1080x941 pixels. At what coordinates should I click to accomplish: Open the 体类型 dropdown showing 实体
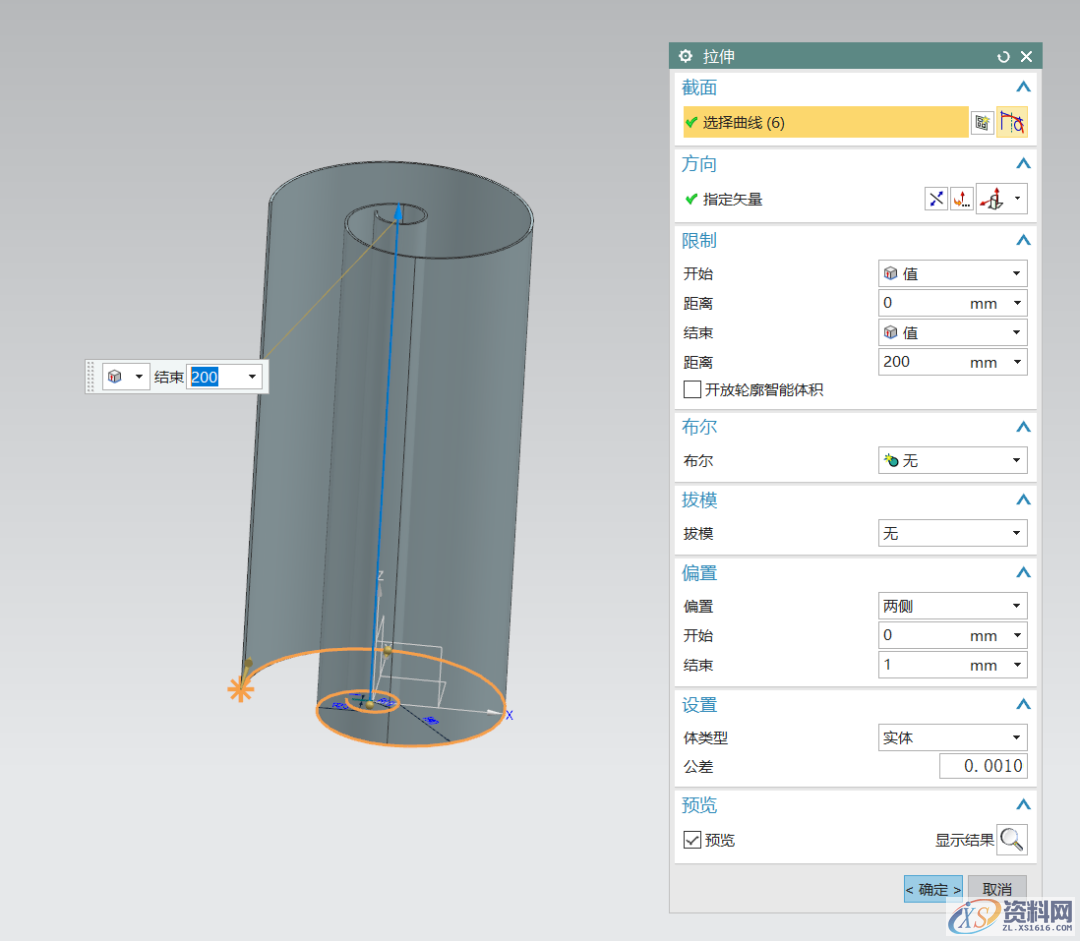tap(952, 738)
